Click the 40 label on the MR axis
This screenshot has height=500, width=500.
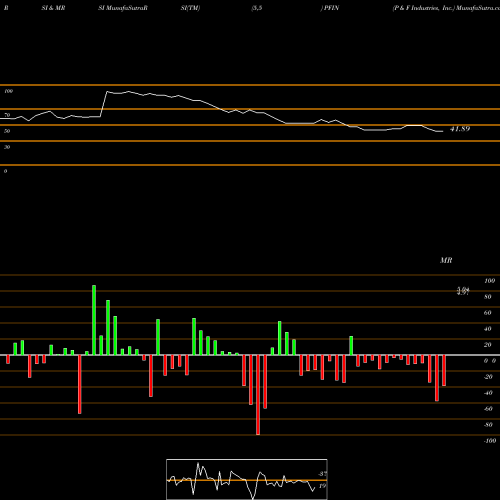pos(488,329)
